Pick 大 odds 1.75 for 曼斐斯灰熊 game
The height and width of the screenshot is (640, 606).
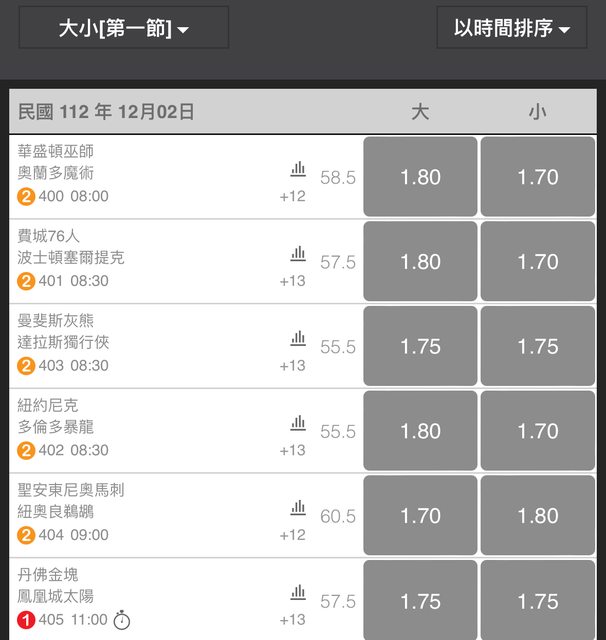pyautogui.click(x=420, y=347)
